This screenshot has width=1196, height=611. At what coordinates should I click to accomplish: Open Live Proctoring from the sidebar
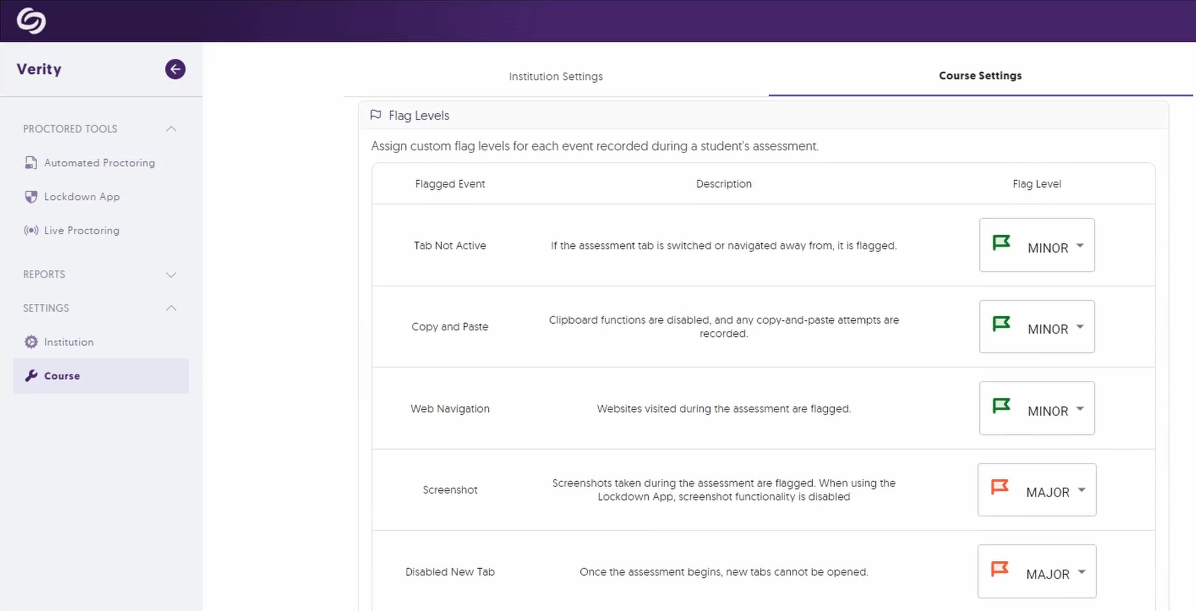pyautogui.click(x=31, y=230)
